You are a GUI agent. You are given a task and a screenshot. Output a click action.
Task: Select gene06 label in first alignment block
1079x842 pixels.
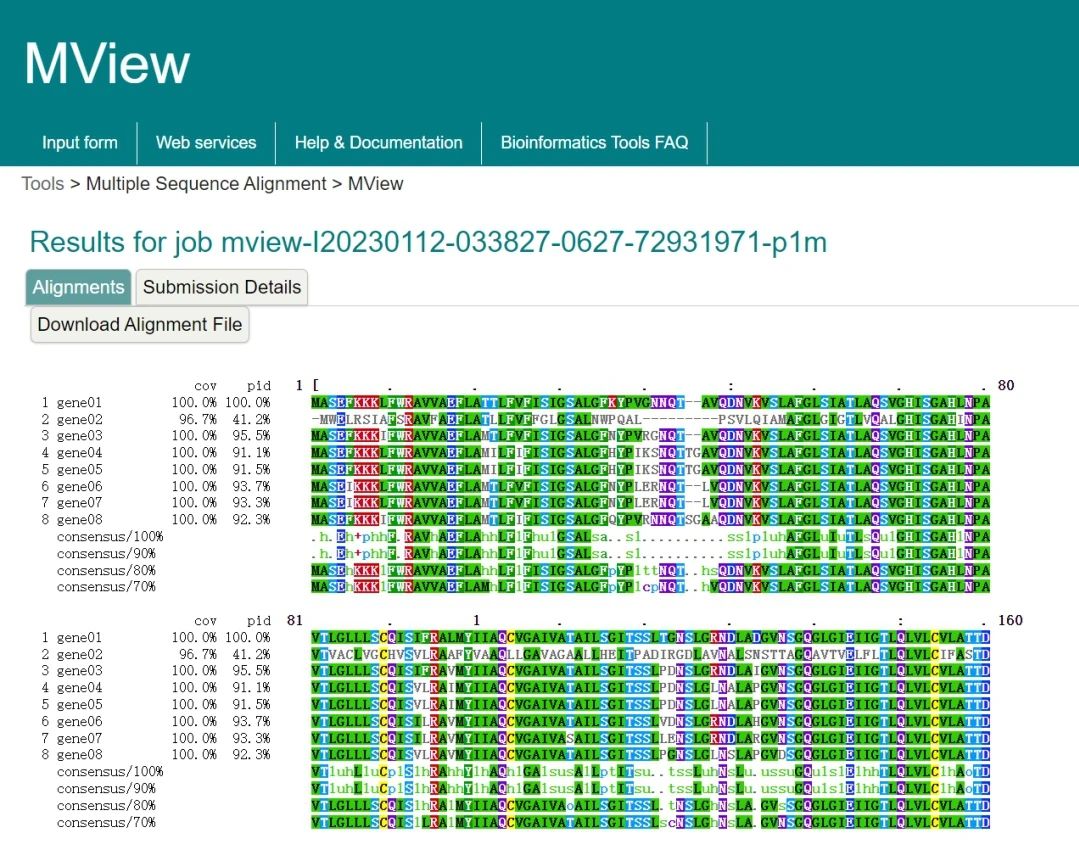point(79,486)
